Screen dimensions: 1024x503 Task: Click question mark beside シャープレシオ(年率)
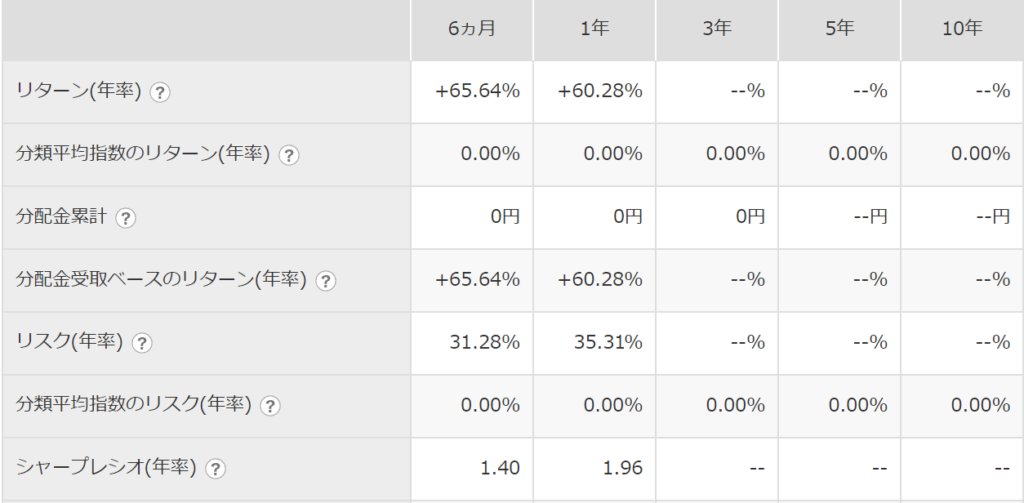click(x=216, y=468)
